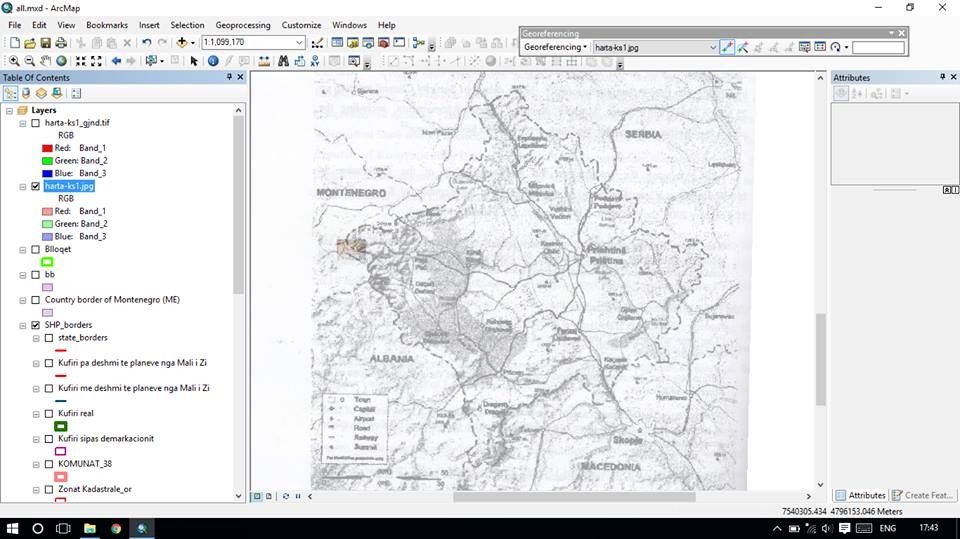Open the Find binoculars tool
Screen dimensions: 960x539
click(x=283, y=61)
